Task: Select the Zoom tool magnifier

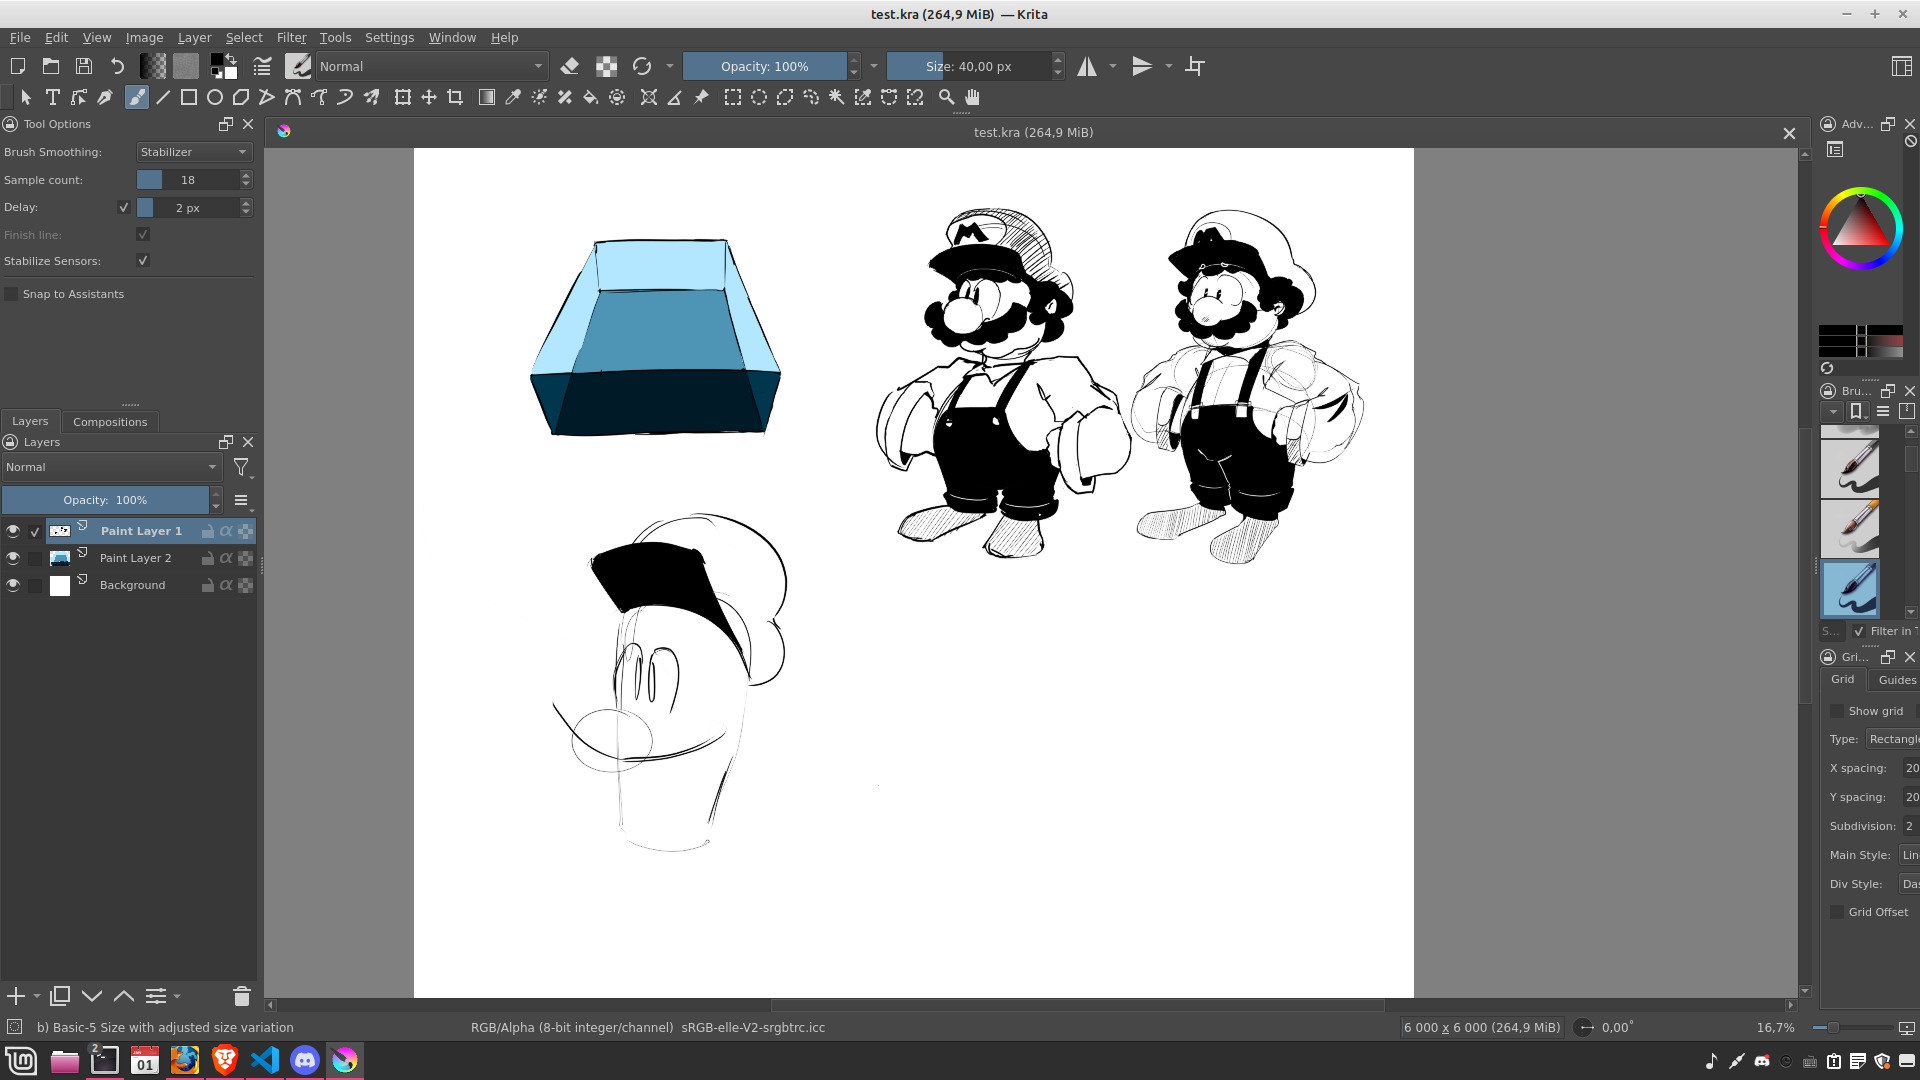Action: point(946,97)
